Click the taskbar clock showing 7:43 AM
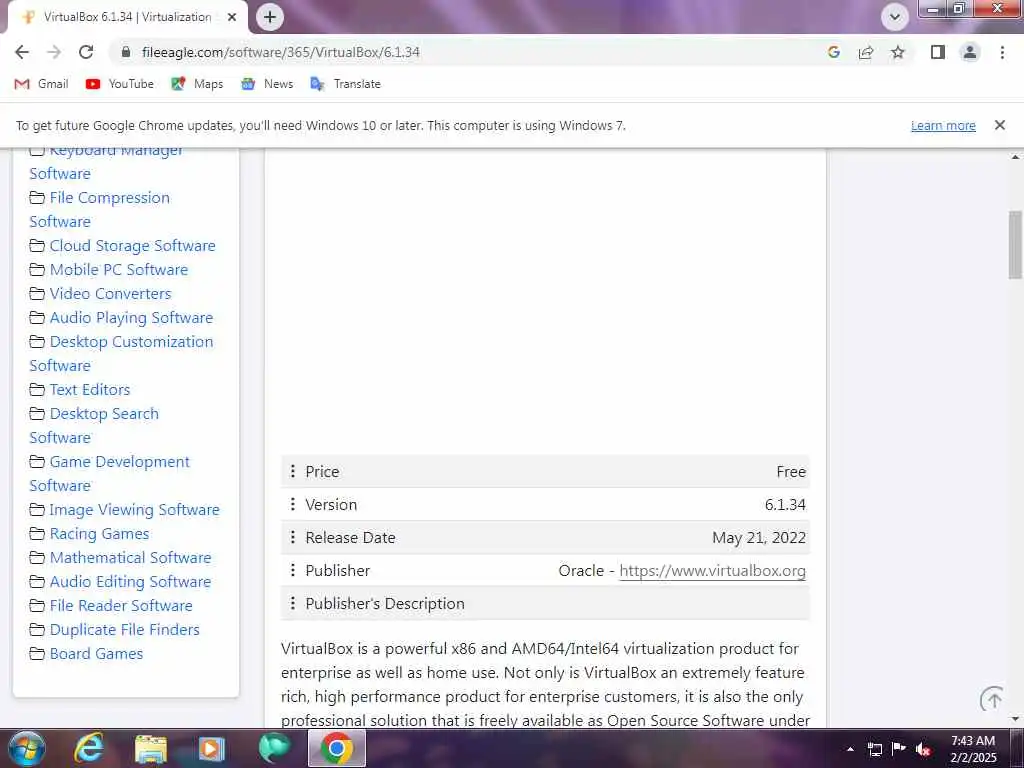The image size is (1024, 768). 973,749
